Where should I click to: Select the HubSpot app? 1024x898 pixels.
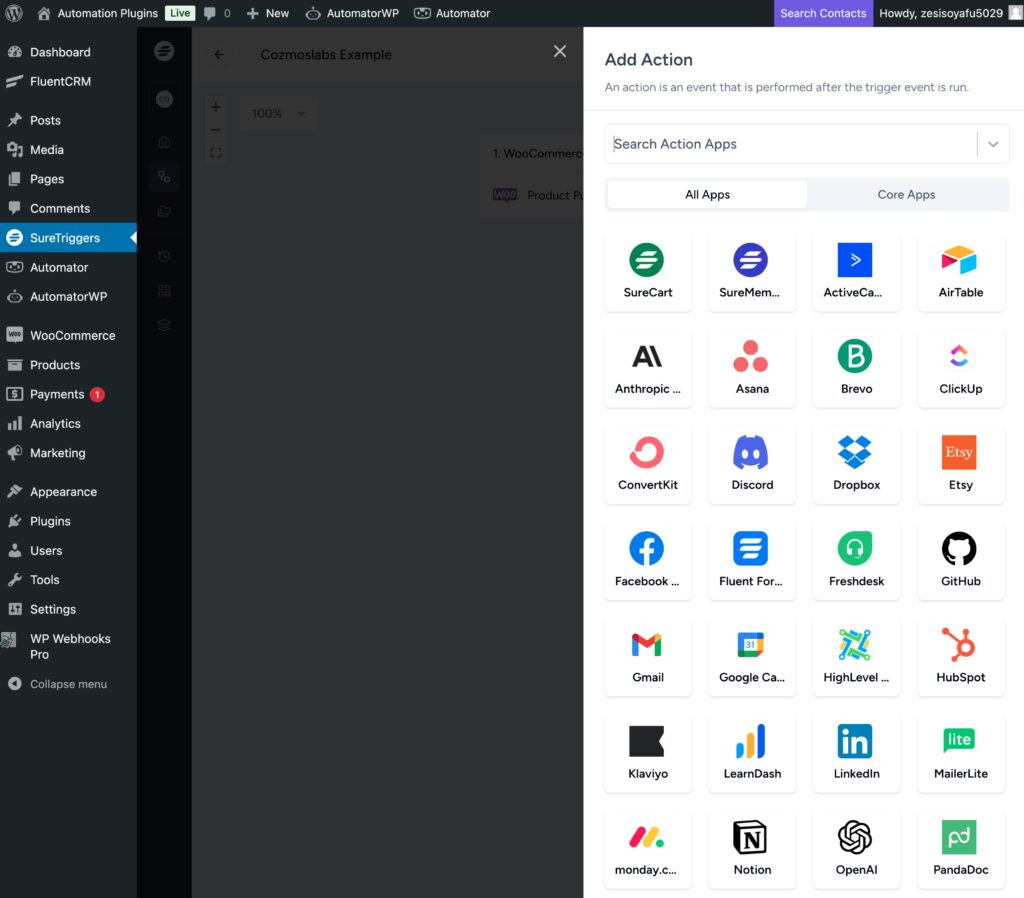click(960, 657)
